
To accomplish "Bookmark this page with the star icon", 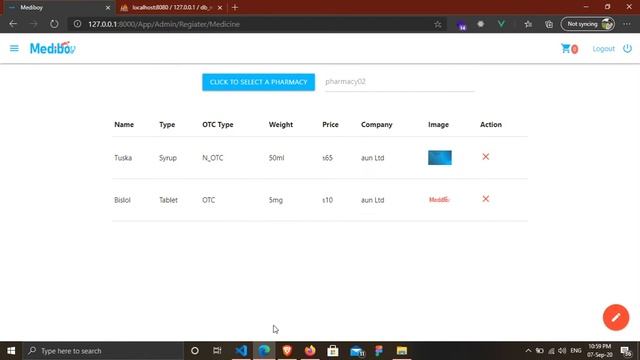I will (x=438, y=24).
